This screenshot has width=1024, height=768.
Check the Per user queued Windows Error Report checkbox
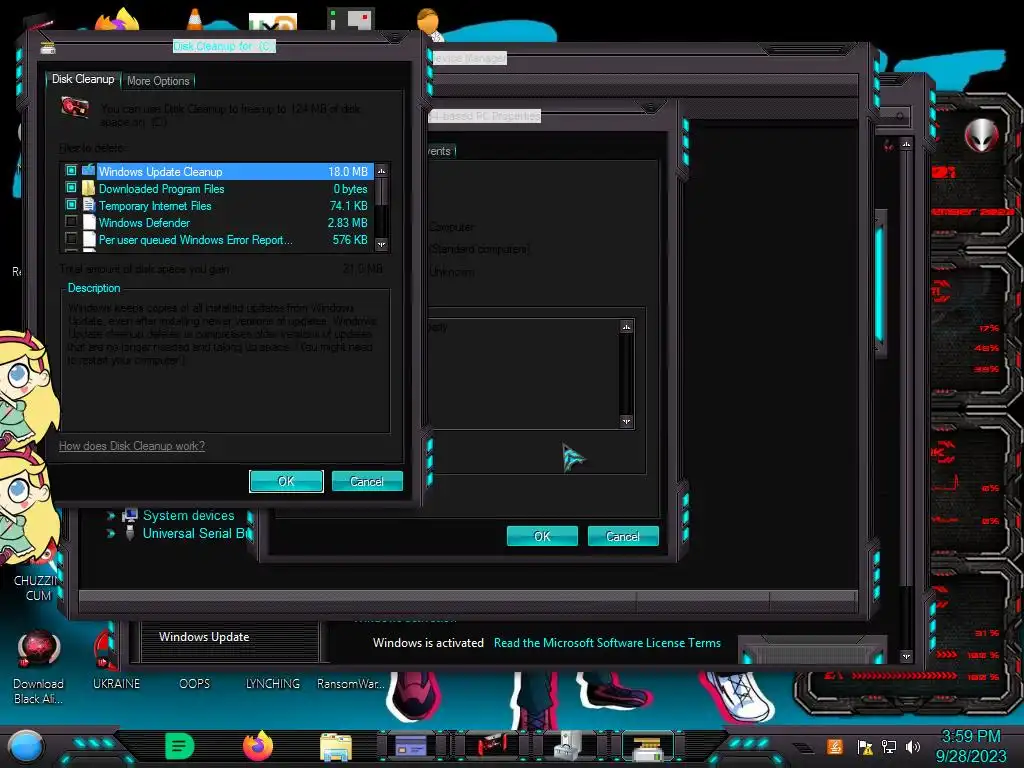(x=71, y=238)
